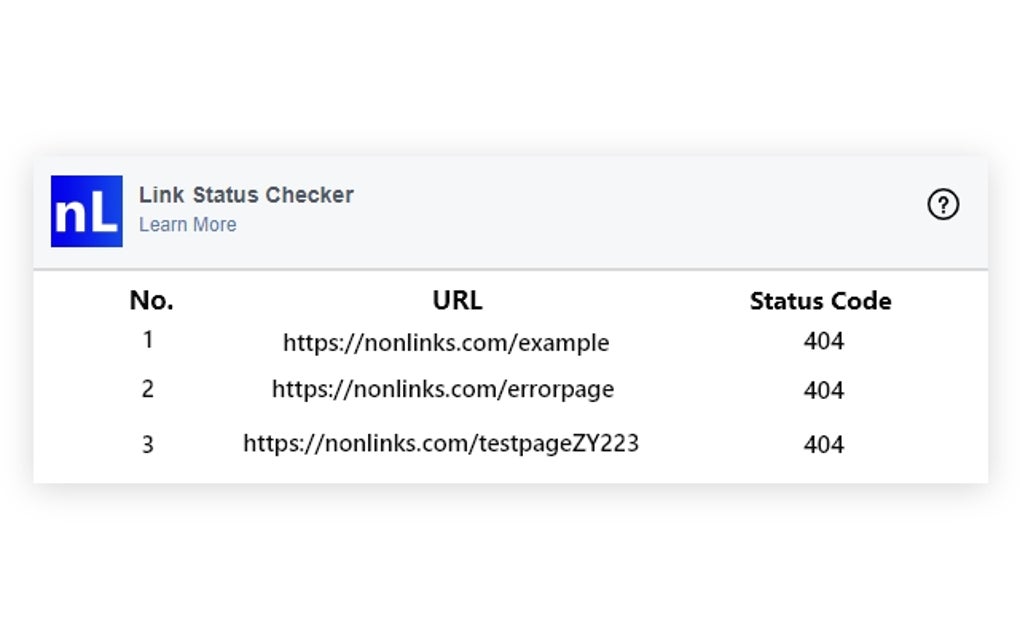The width and height of the screenshot is (1020, 638).
Task: Sort by the Status Code column header
Action: pyautogui.click(x=820, y=300)
